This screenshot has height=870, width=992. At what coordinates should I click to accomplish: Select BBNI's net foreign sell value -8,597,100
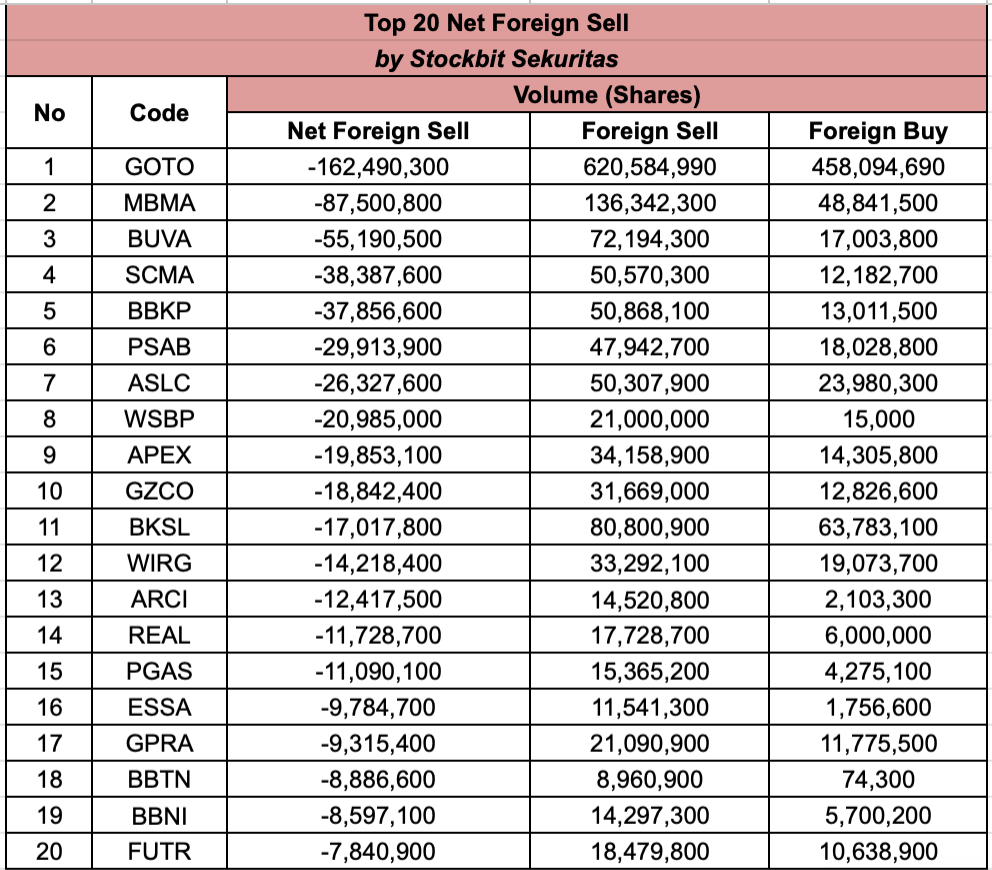(x=378, y=815)
